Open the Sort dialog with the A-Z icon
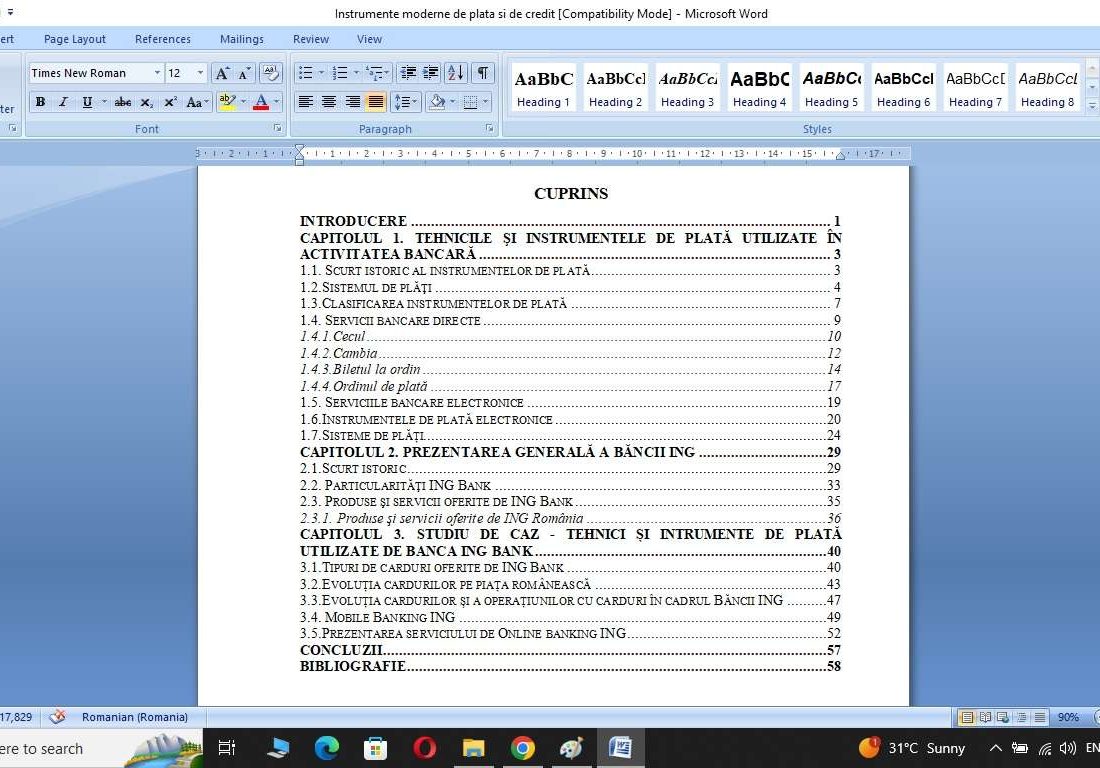 click(455, 73)
